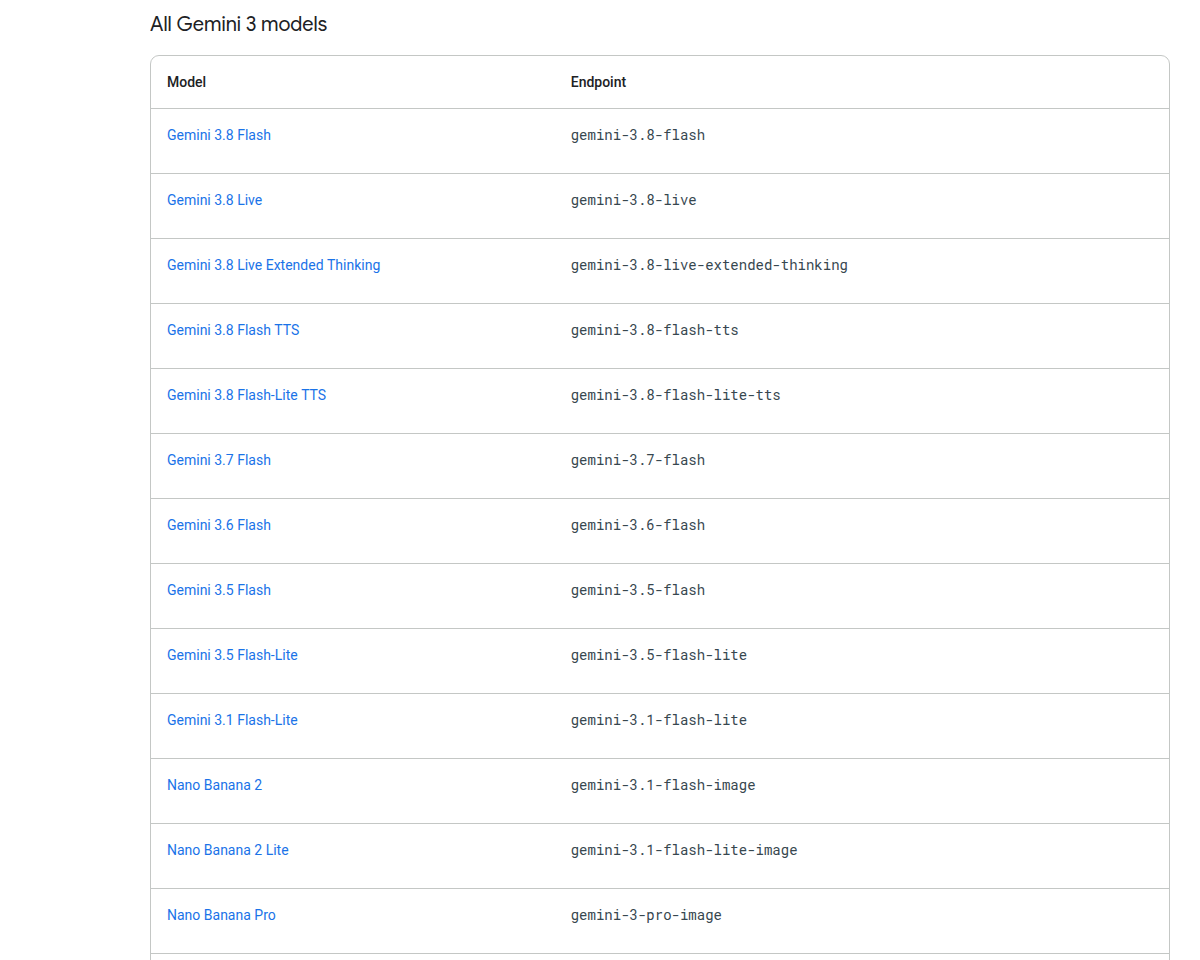Image resolution: width=1200 pixels, height=960 pixels.
Task: Click the gemini-3.8-flash-tts endpoint text
Action: (655, 330)
